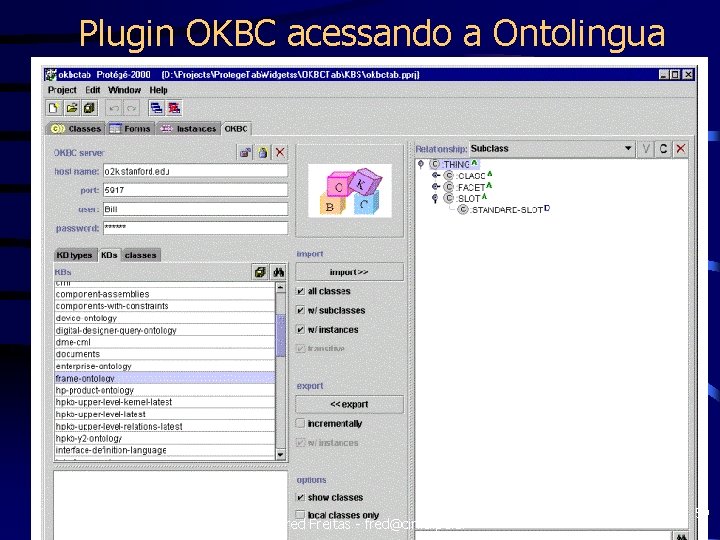Click the host name input field
The image size is (720, 540).
[195, 171]
